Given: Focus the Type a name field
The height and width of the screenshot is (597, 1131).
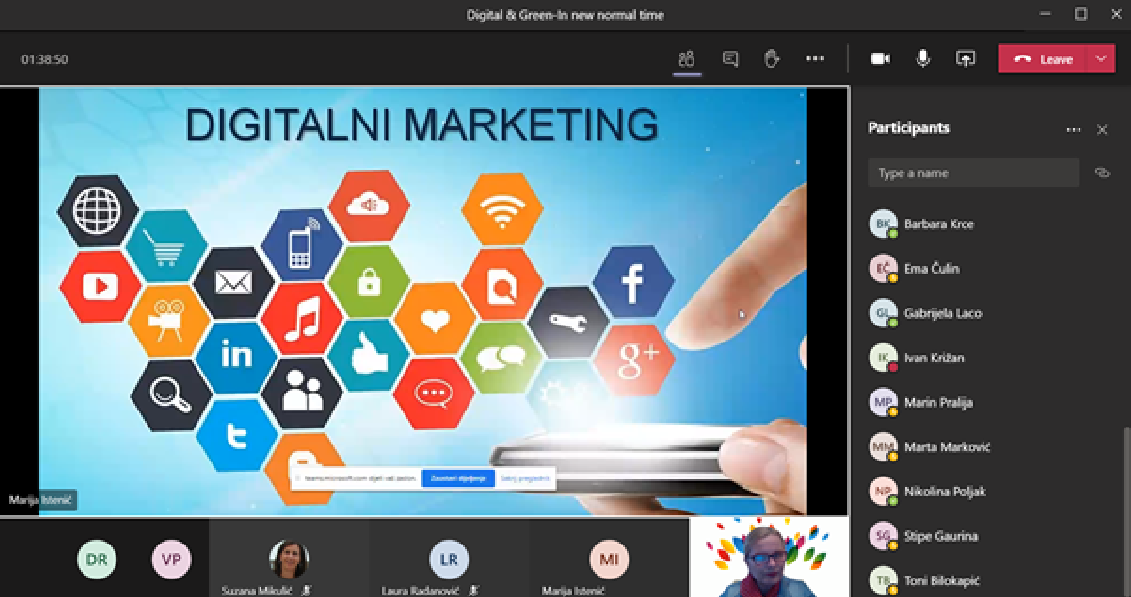Looking at the screenshot, I should (974, 173).
